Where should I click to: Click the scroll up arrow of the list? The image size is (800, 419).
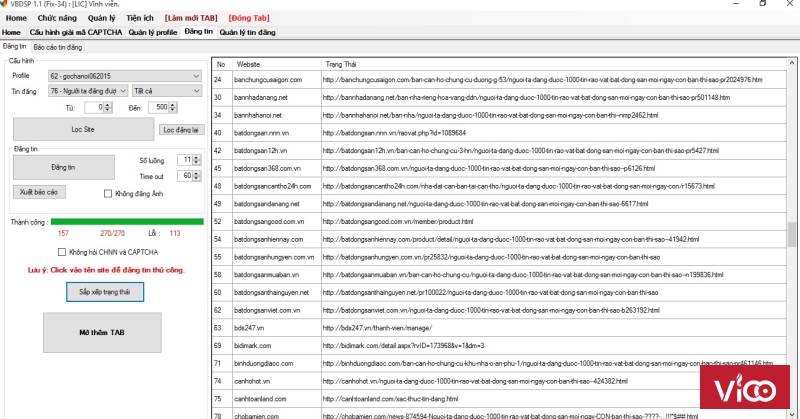792,62
